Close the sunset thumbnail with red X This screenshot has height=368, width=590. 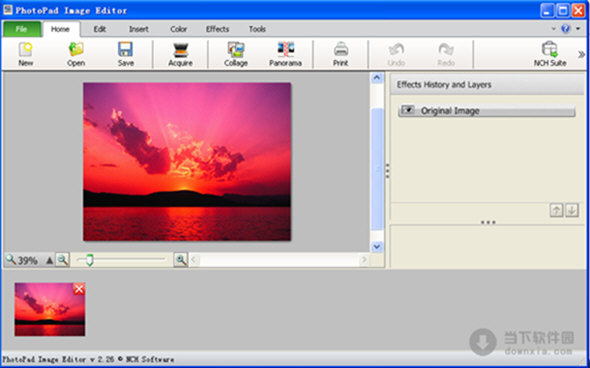[79, 289]
